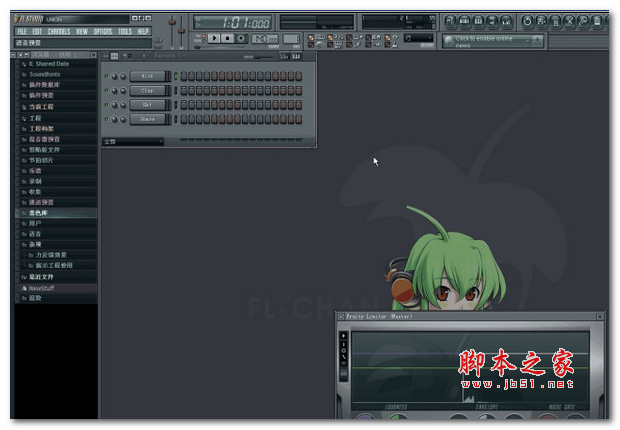
Task: Open the channel filter group dropdown
Action: pos(133,142)
